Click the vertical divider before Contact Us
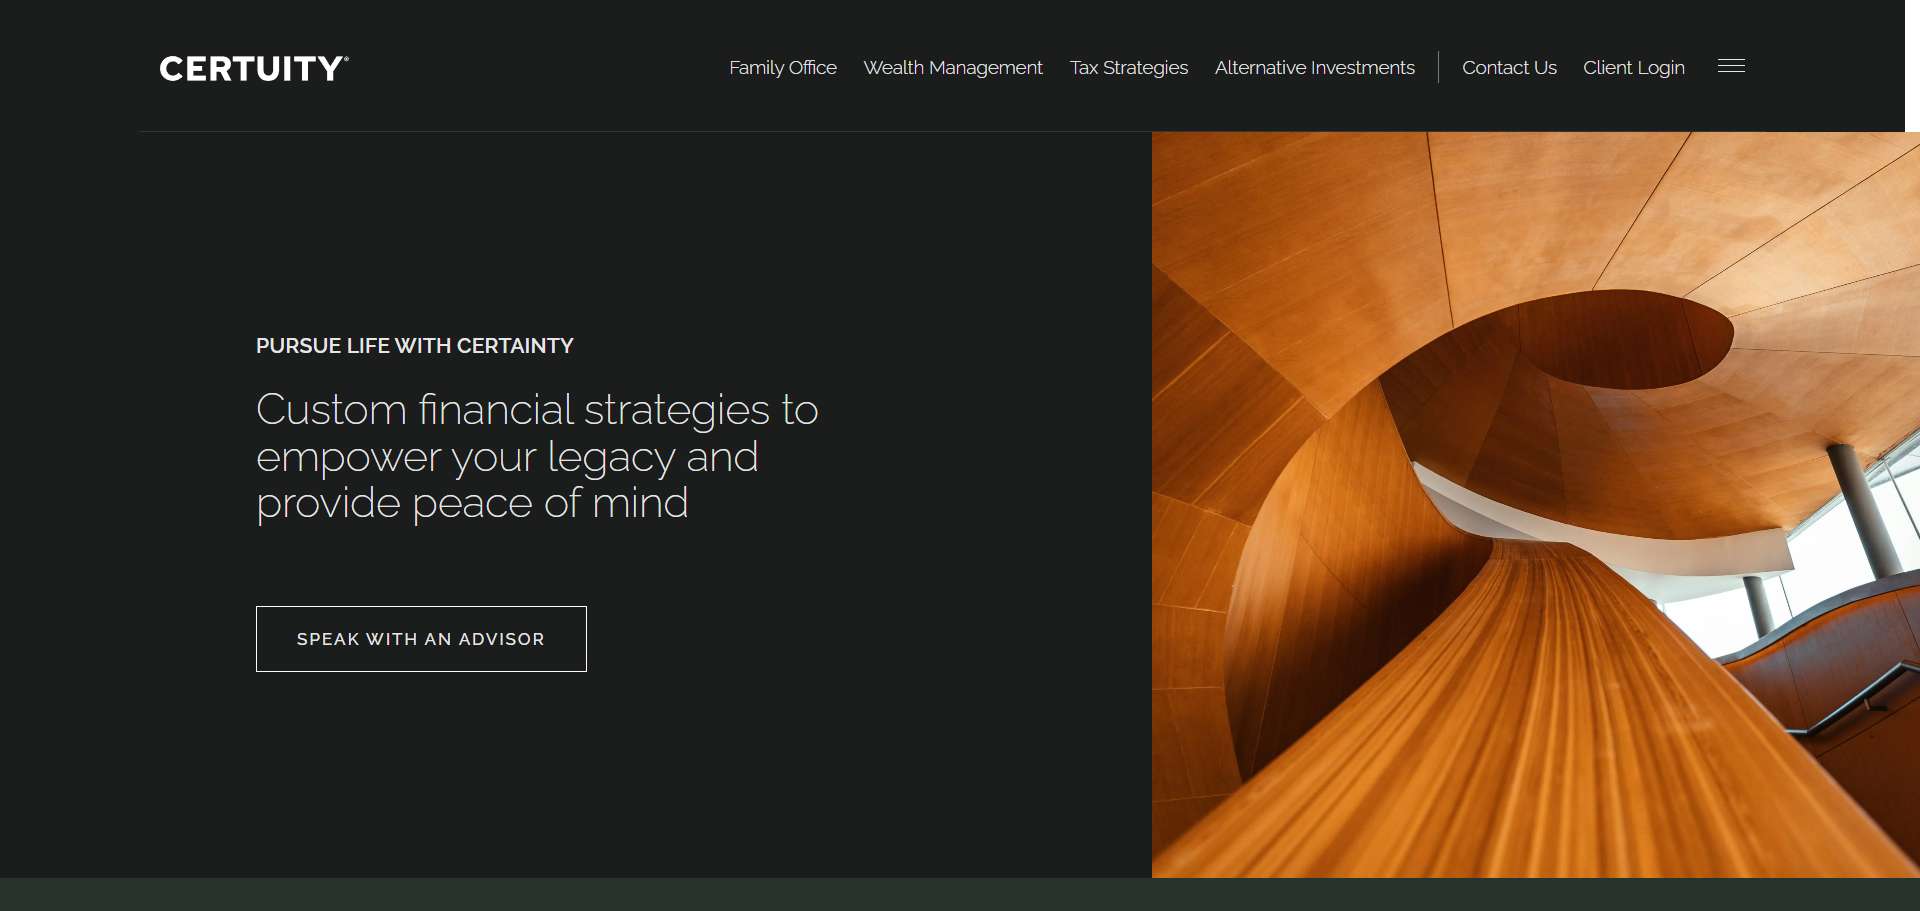 click(1438, 67)
